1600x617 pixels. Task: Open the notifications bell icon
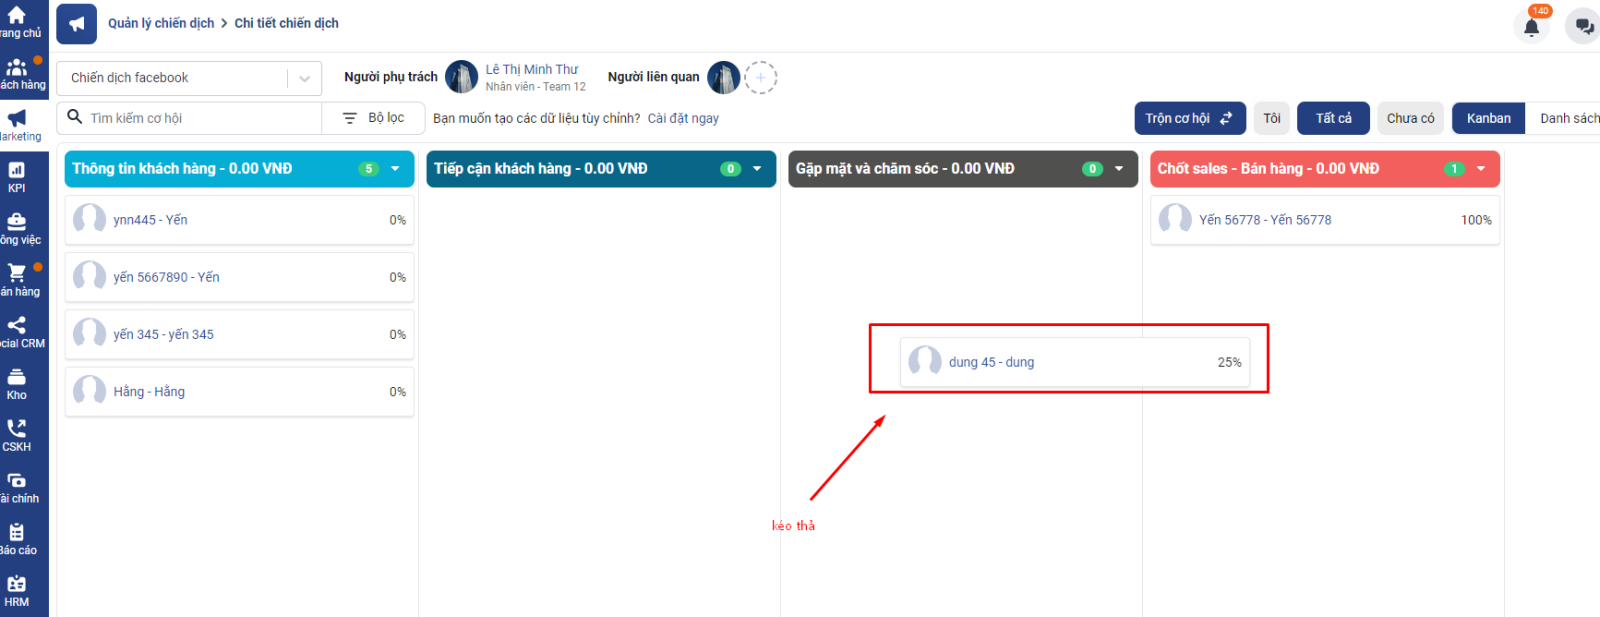coord(1531,27)
